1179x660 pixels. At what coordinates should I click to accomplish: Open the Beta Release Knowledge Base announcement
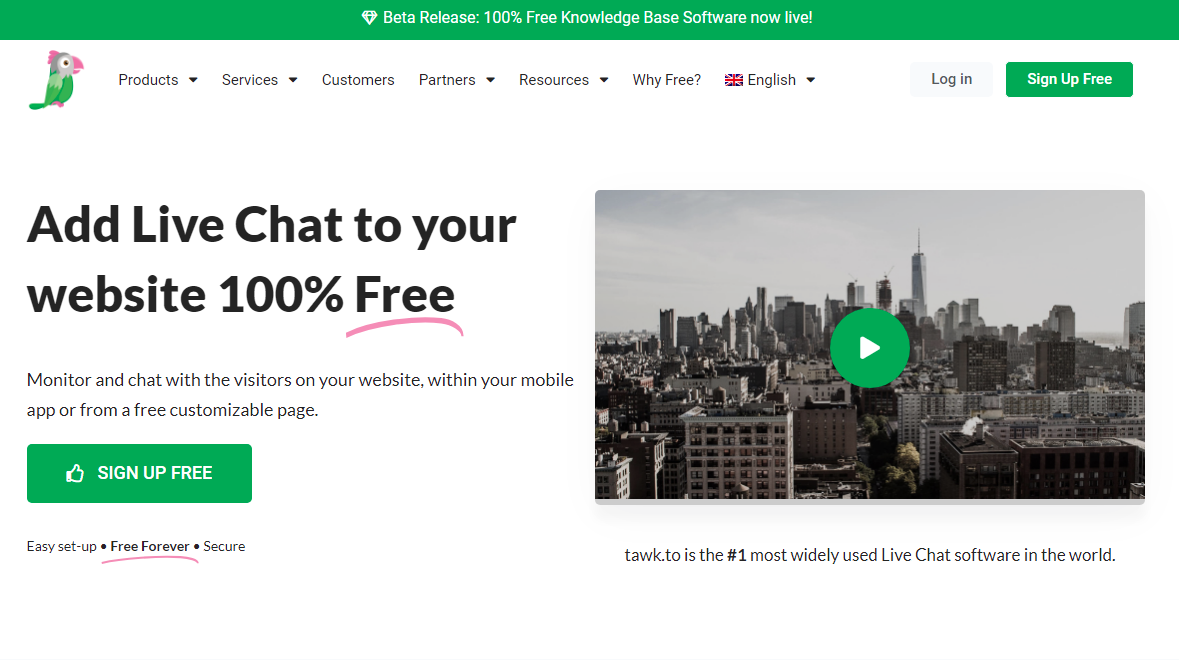pyautogui.click(x=597, y=18)
